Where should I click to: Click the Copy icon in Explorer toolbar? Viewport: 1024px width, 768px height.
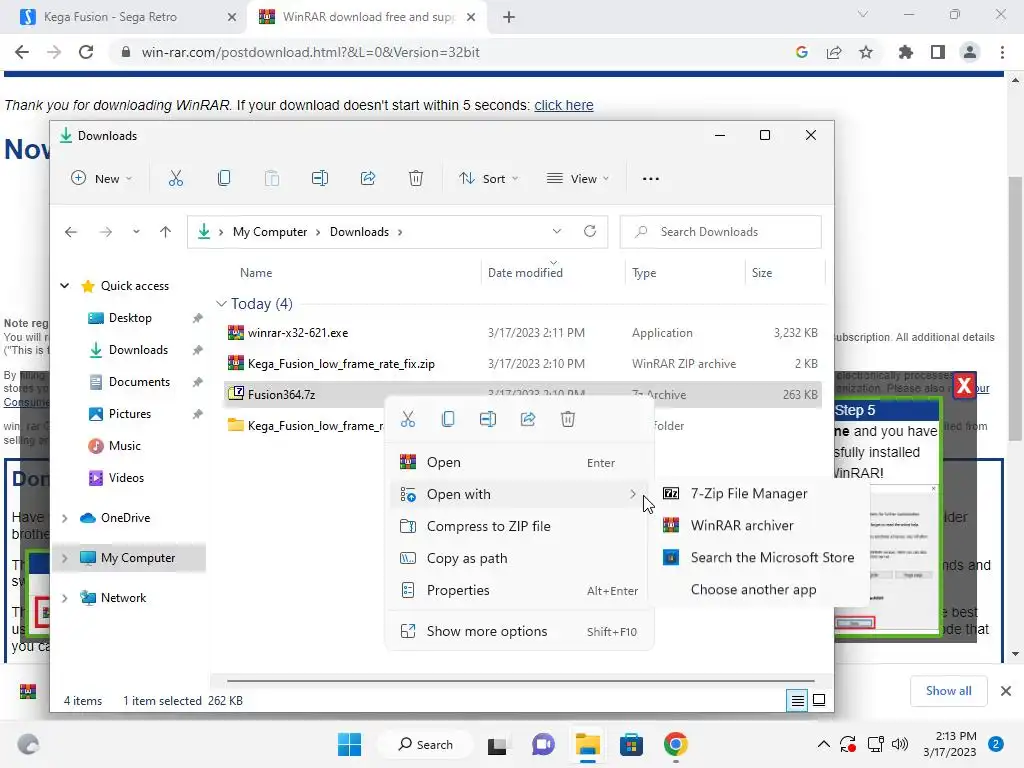tap(223, 178)
